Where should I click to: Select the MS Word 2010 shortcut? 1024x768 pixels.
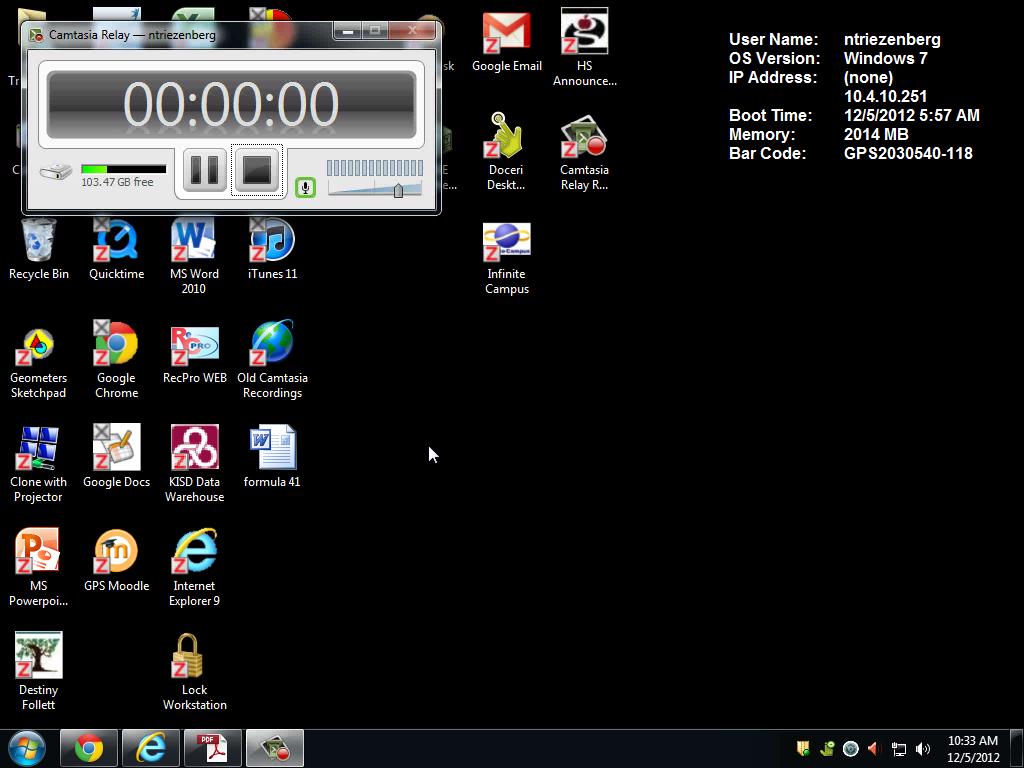point(194,257)
